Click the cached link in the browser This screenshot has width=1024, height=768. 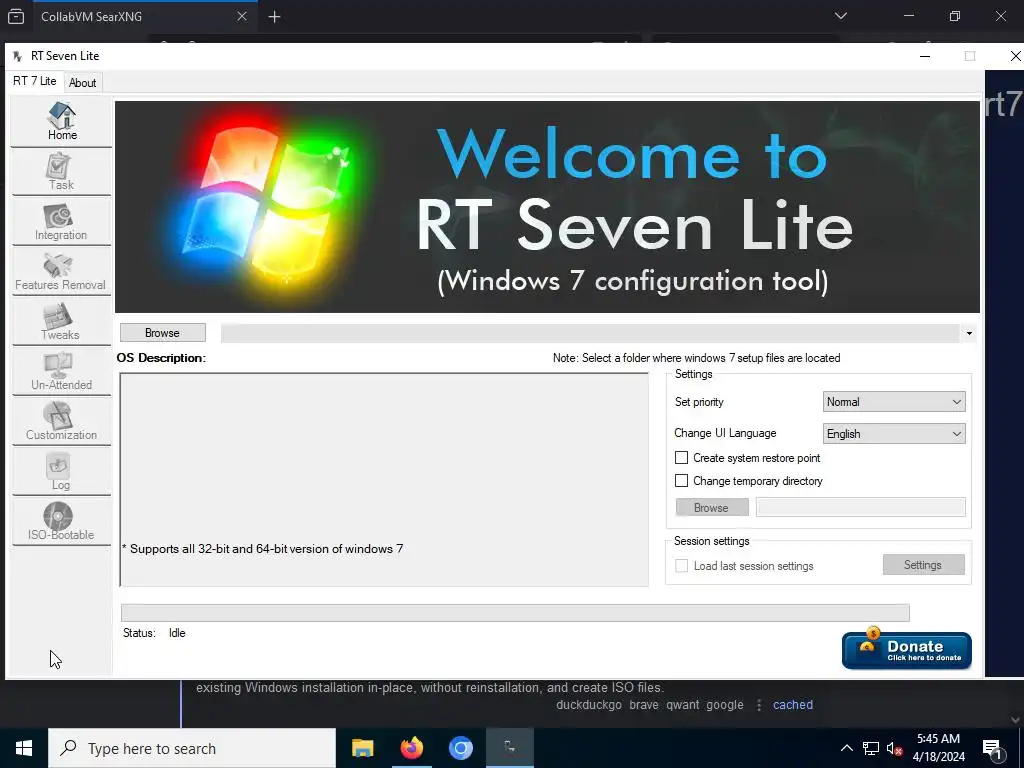click(793, 705)
